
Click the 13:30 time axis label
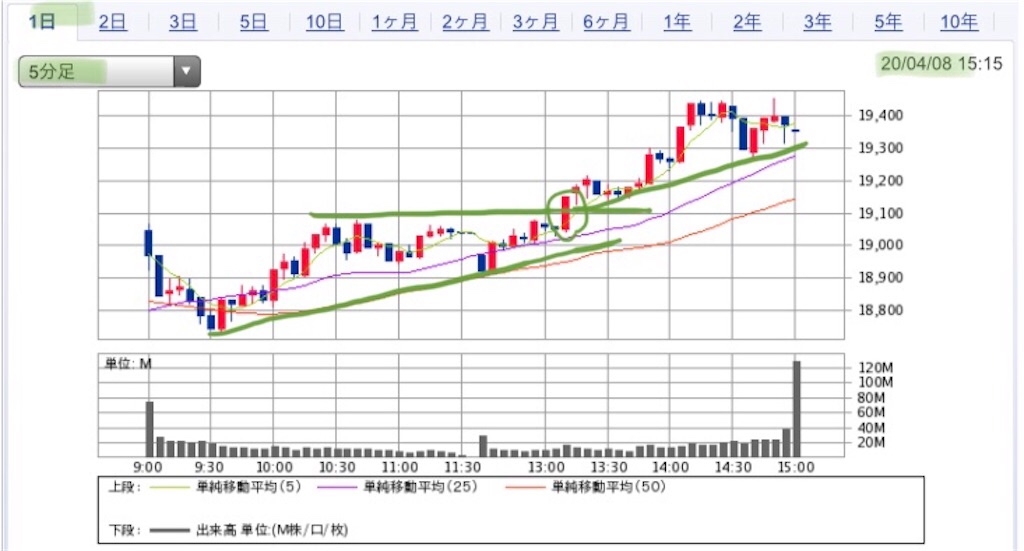coord(609,467)
